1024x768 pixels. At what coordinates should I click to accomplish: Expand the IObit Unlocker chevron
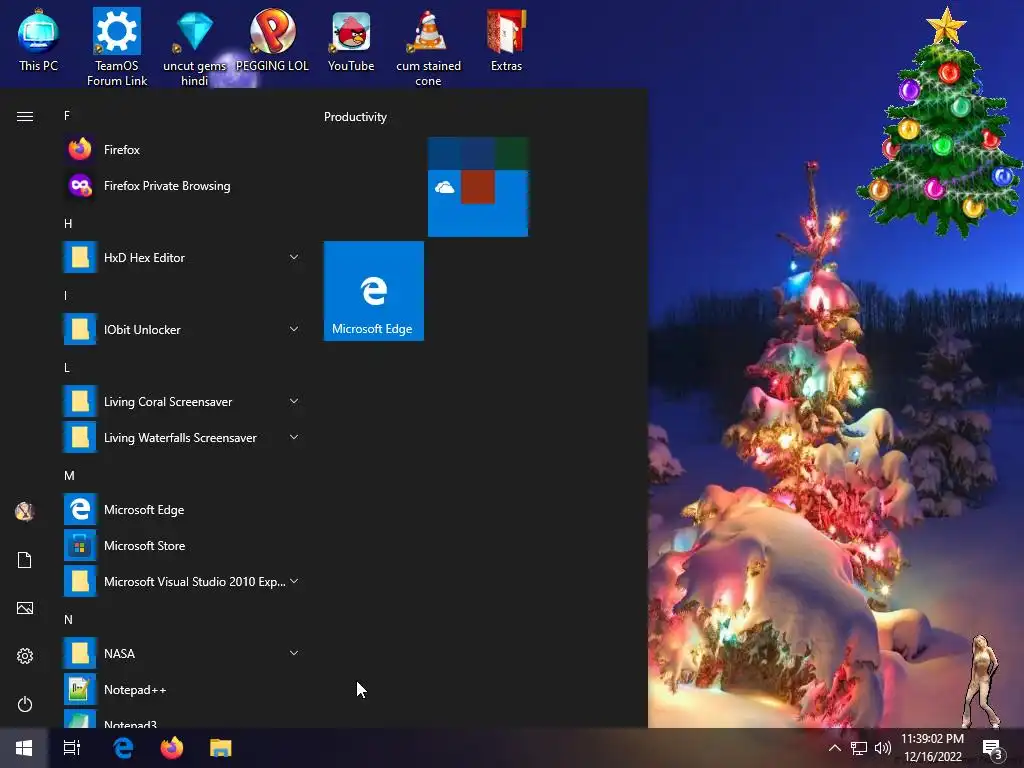point(294,329)
